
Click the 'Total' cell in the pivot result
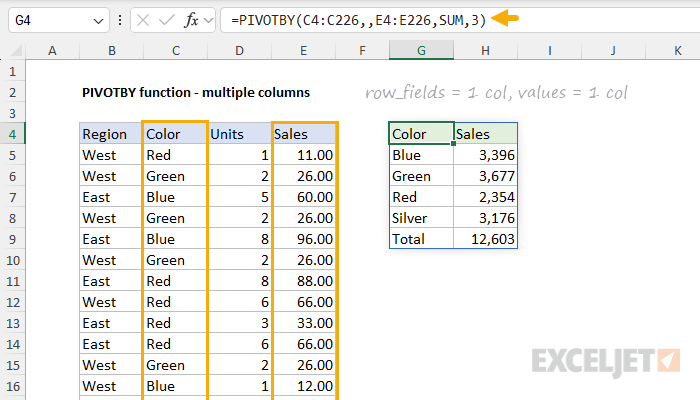tap(421, 239)
